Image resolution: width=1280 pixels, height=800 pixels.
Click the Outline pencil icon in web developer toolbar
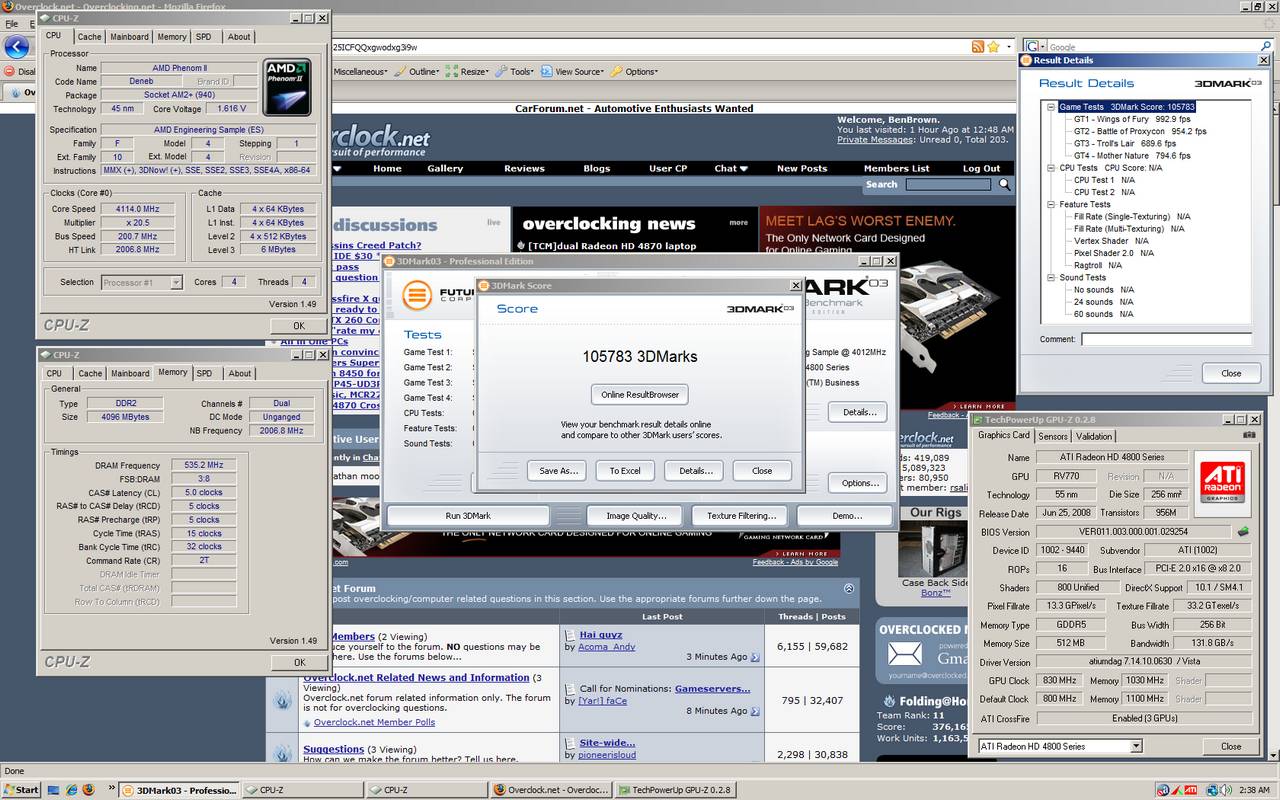click(400, 72)
